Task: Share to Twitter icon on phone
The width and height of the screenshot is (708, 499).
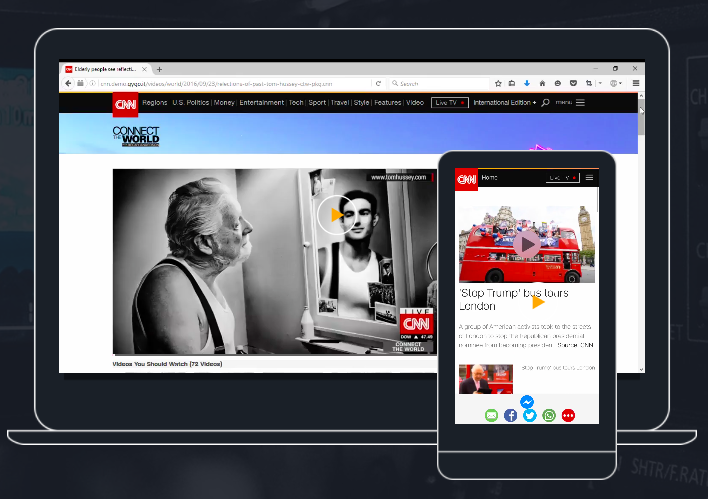Action: pyautogui.click(x=530, y=415)
